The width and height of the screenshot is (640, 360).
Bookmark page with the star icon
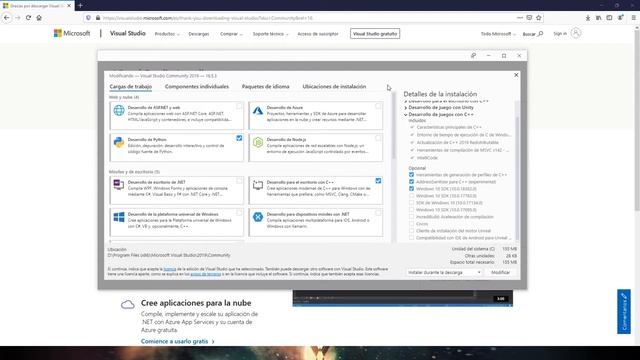tap(539, 18)
